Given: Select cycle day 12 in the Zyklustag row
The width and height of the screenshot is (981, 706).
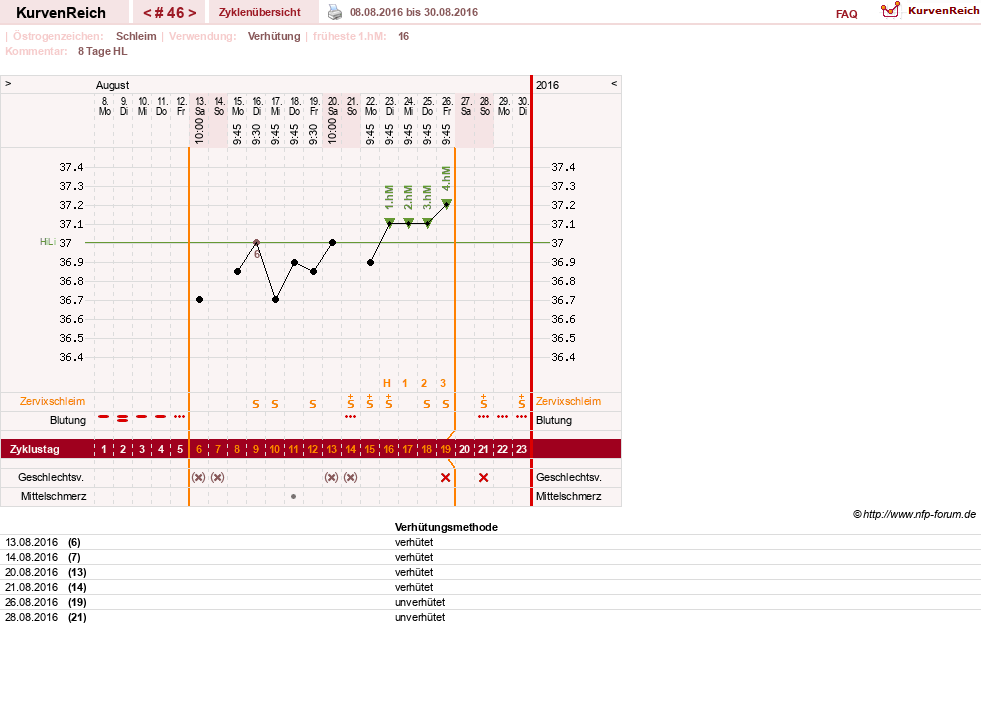Looking at the screenshot, I should point(313,449).
